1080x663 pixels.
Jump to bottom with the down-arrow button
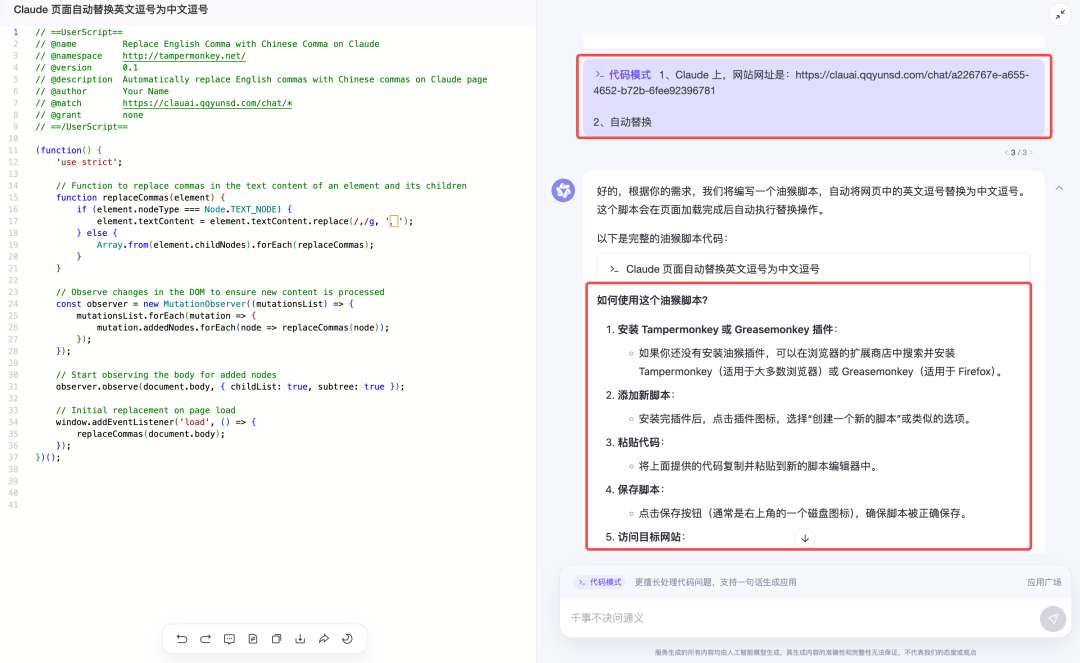[804, 538]
